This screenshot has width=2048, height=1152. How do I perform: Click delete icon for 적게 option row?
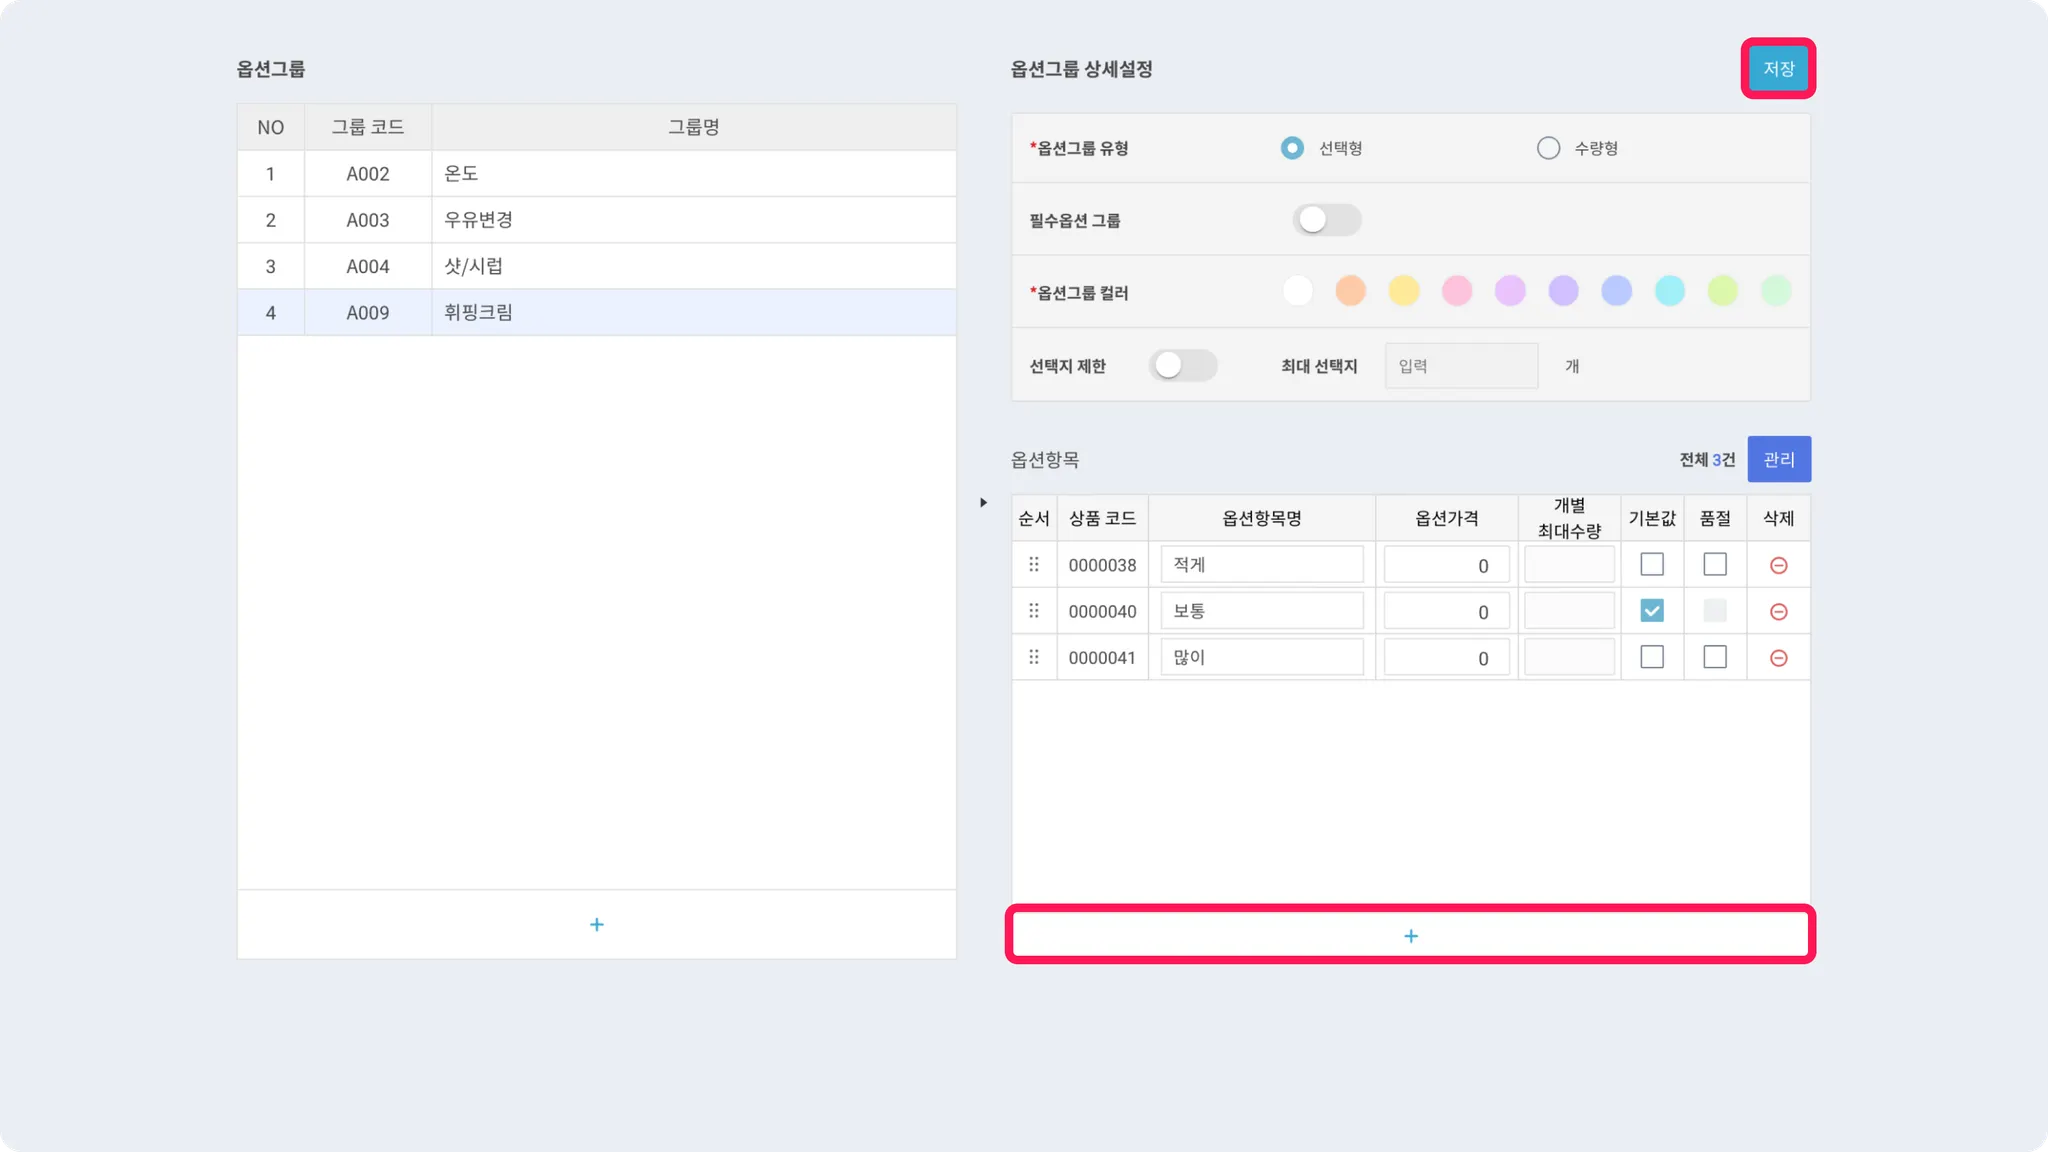[1778, 565]
